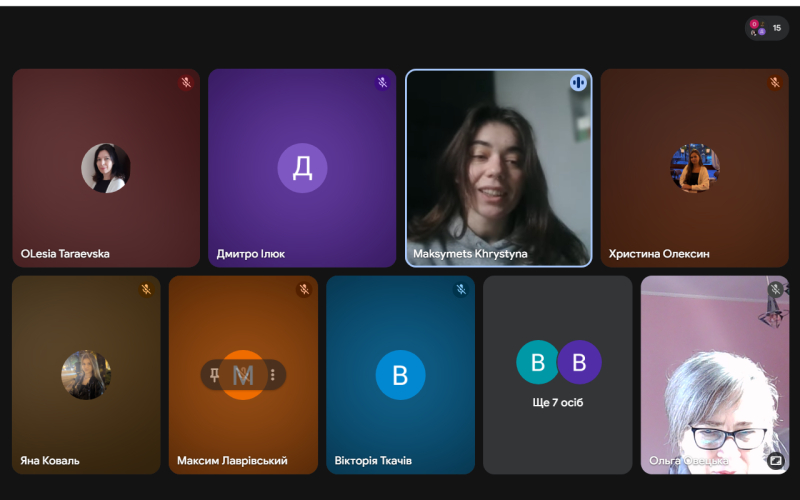Click the audio indicator on Maksymets Khrystyna's video
Image resolution: width=800 pixels, height=500 pixels.
(x=578, y=83)
